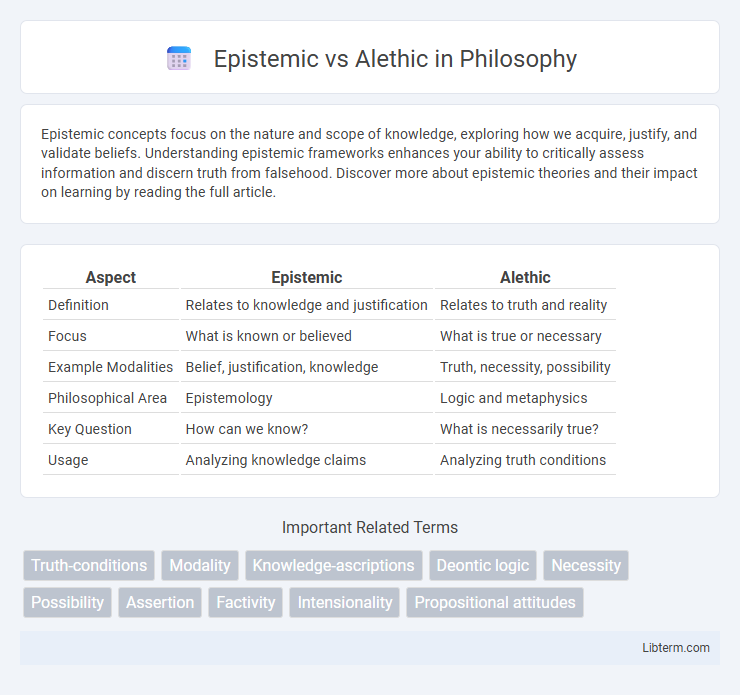Image resolution: width=740 pixels, height=695 pixels.
Task: Click the Epistemic column header
Action: pyautogui.click(x=307, y=277)
